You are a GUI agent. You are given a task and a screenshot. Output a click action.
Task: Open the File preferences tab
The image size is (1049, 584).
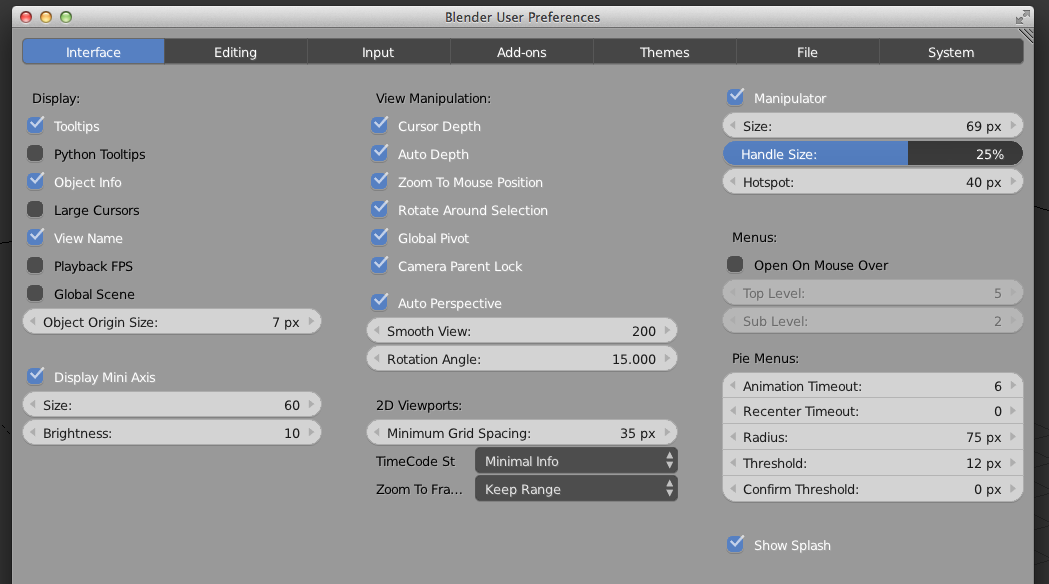pyautogui.click(x=807, y=52)
